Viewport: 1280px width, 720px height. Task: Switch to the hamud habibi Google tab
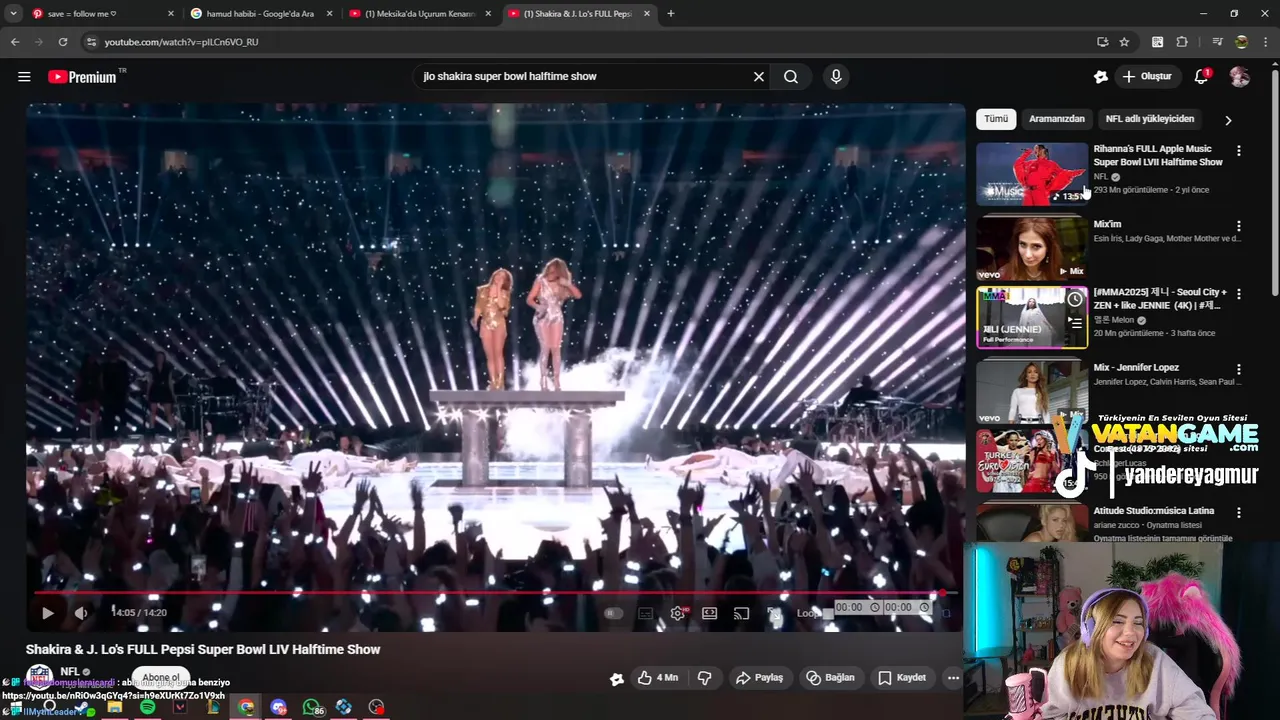click(262, 14)
